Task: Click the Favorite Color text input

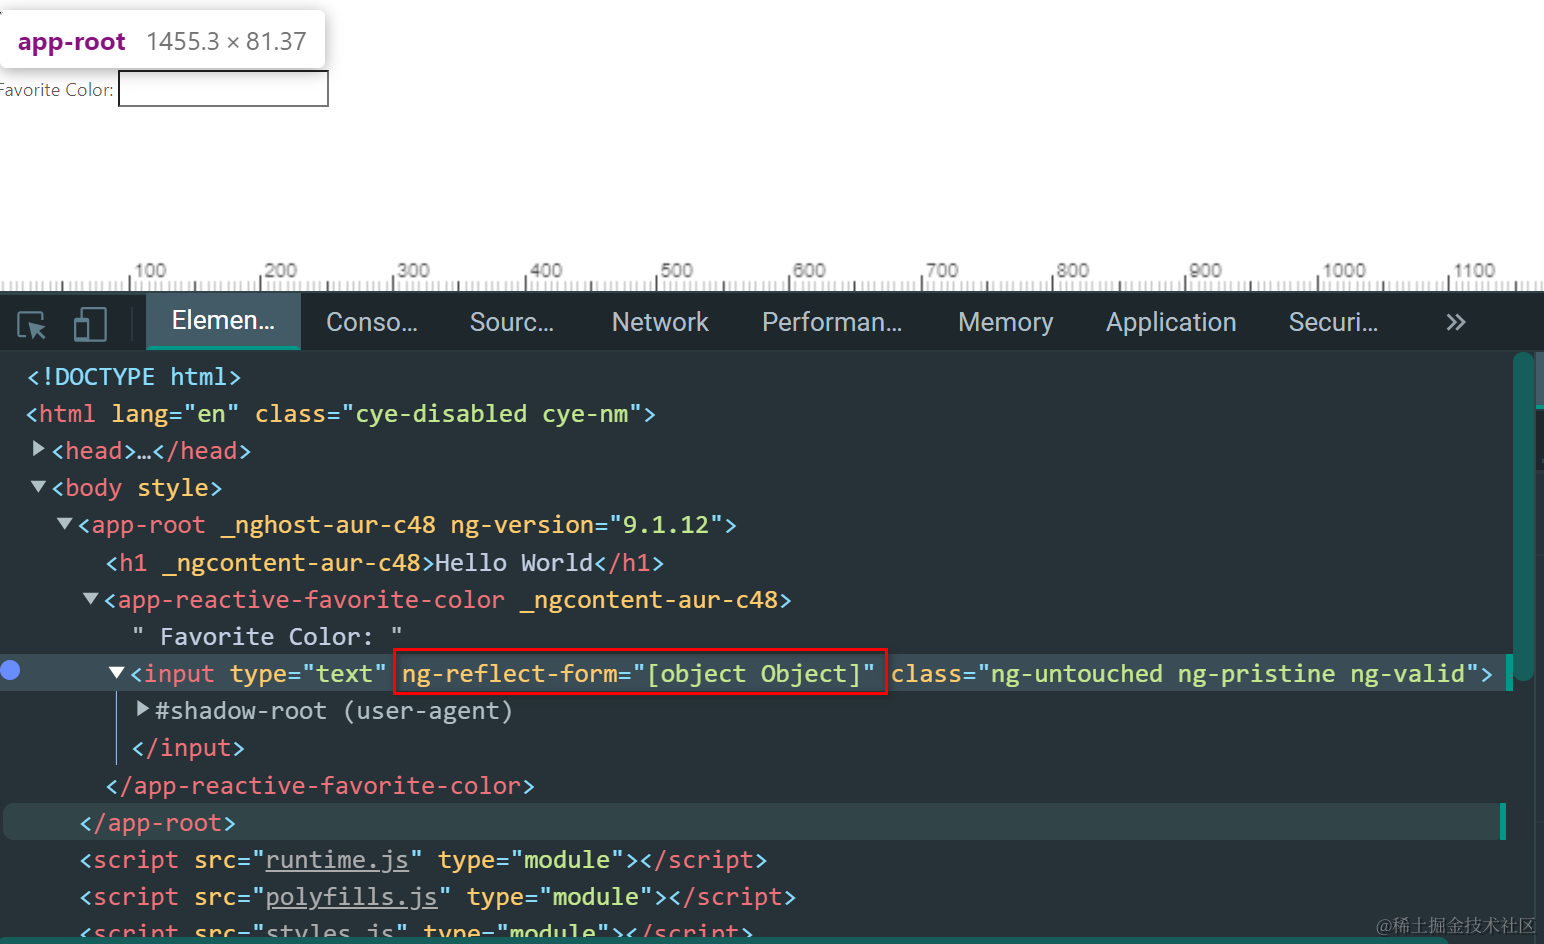Action: (224, 88)
